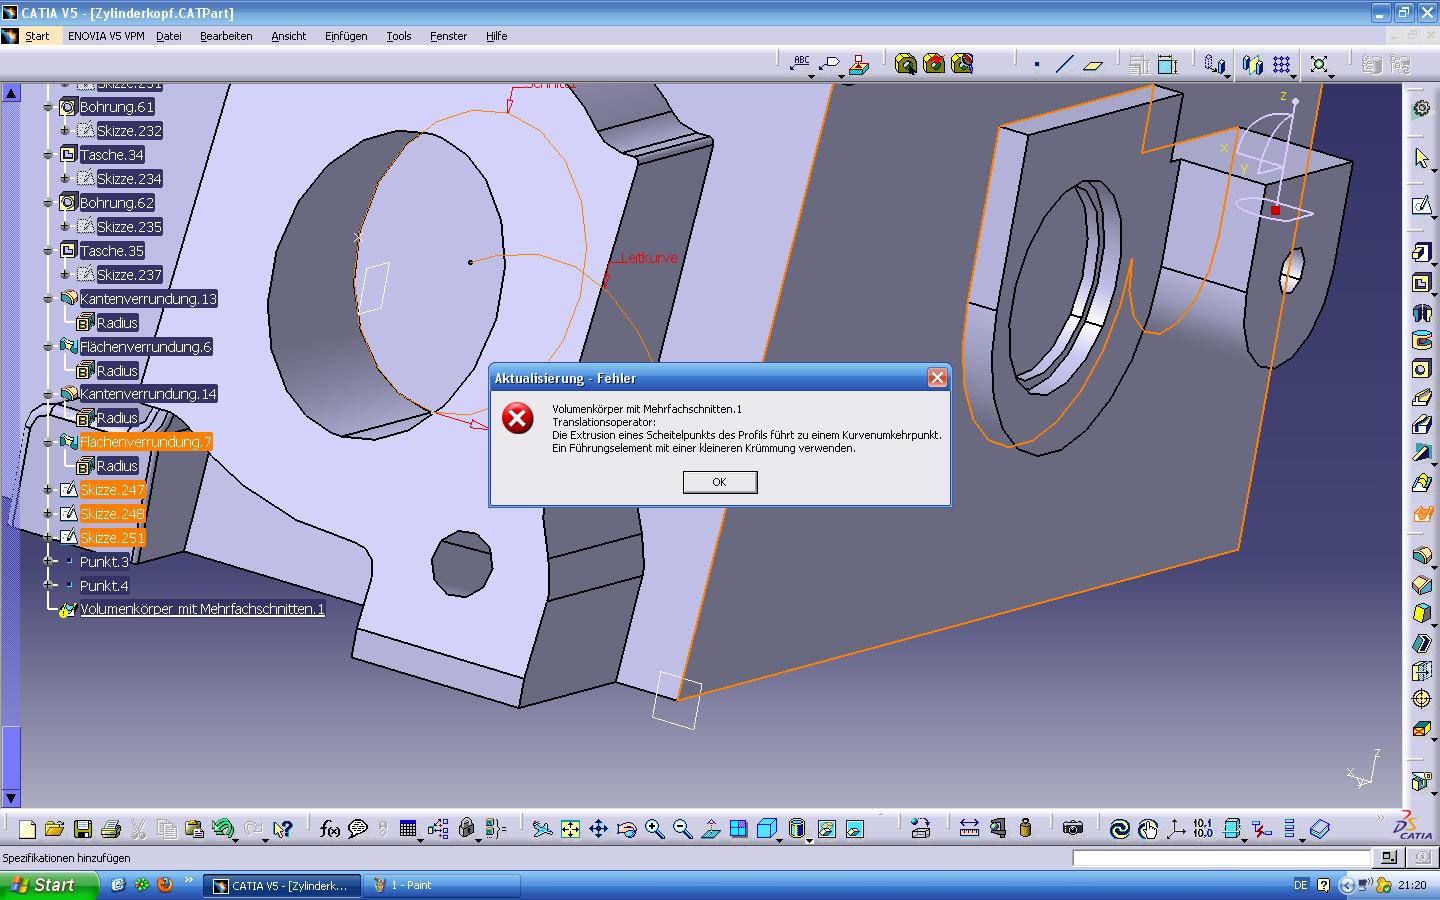Click the Fly mode airplane icon
This screenshot has width=1440, height=900.
tap(542, 829)
